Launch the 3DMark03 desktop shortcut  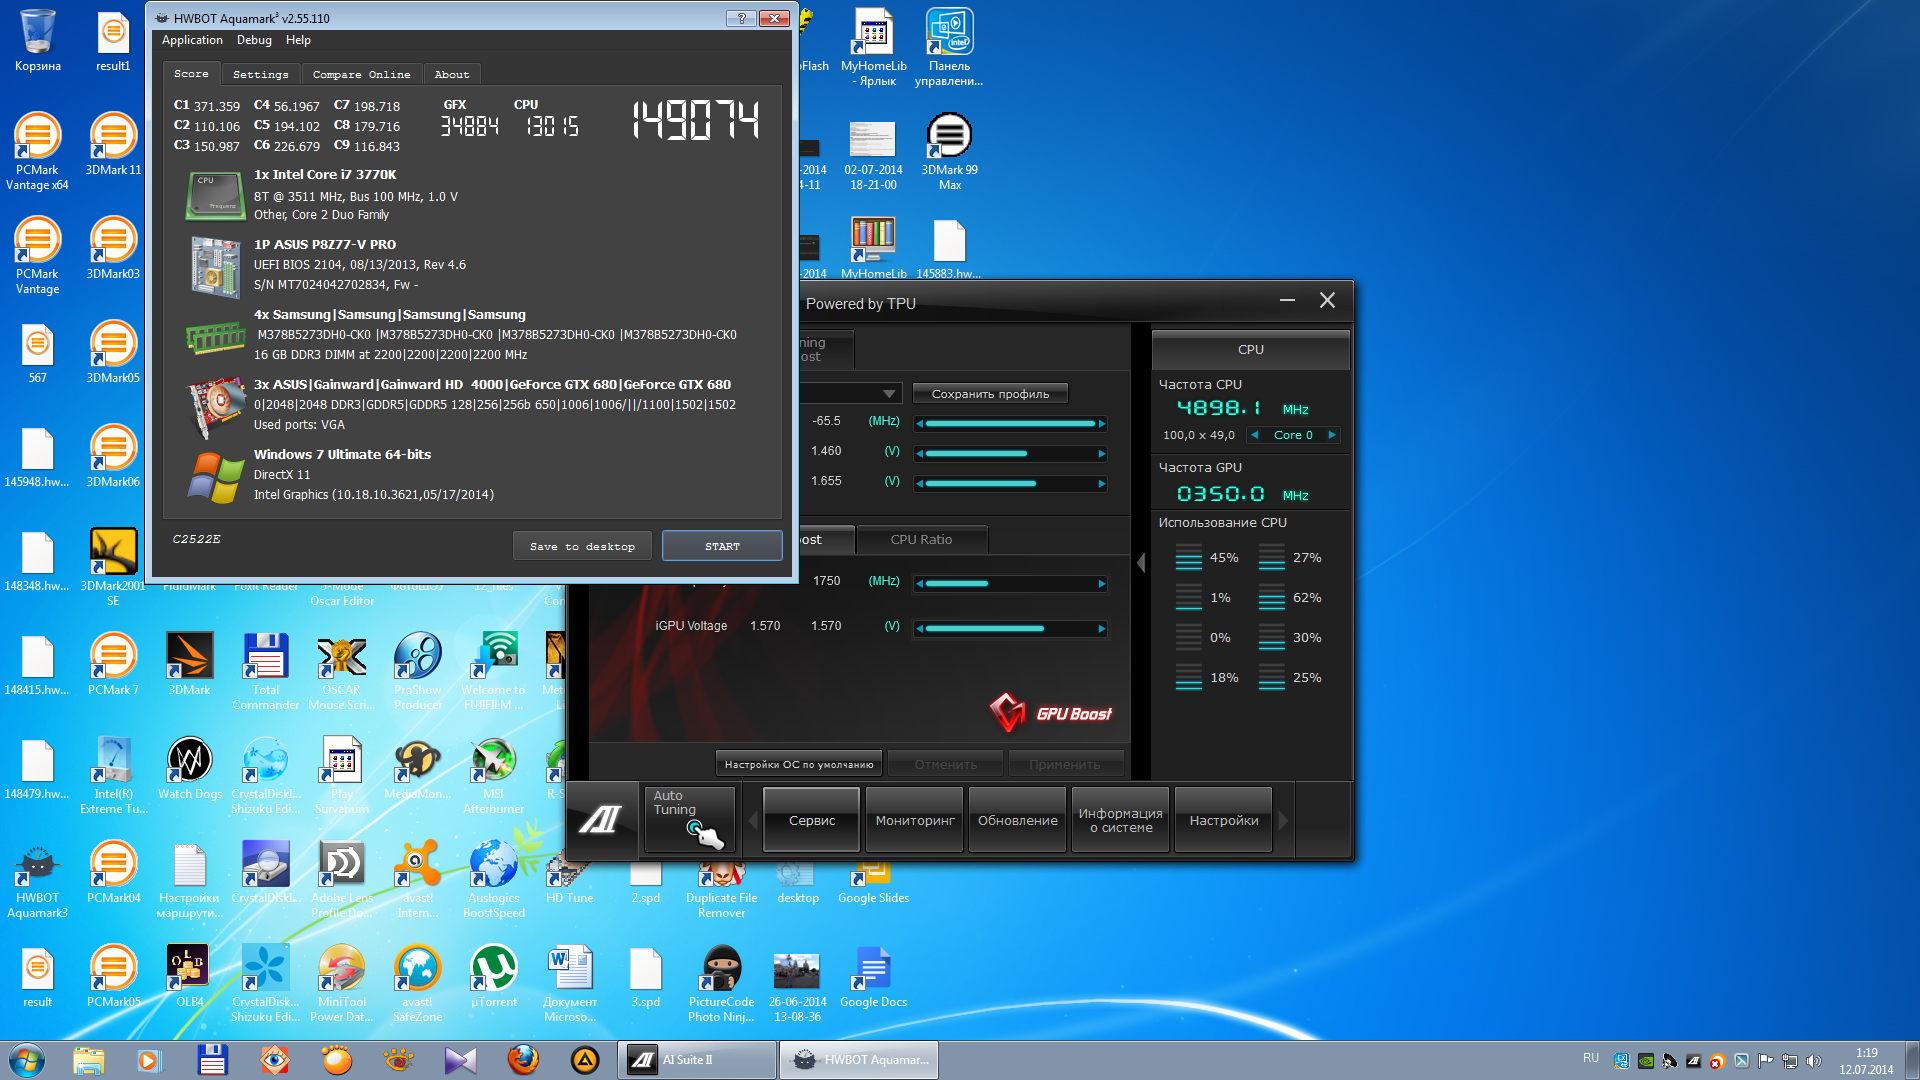113,249
